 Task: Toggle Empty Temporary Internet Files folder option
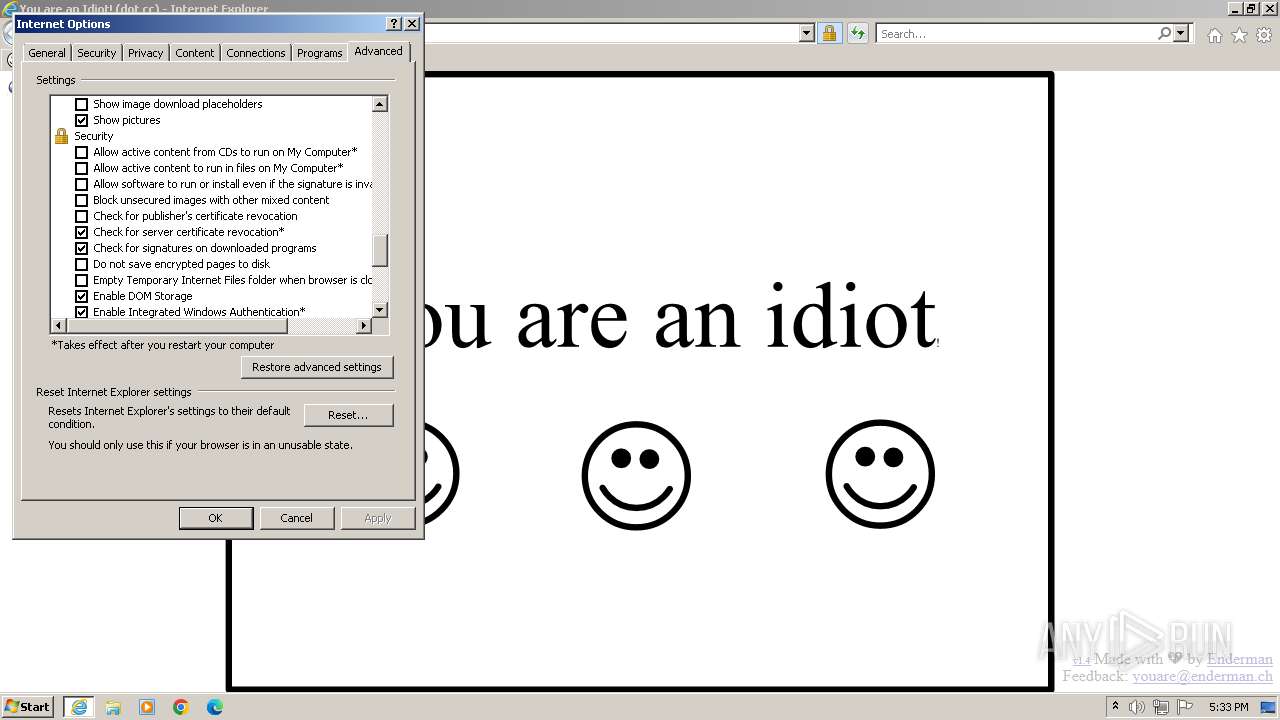82,280
